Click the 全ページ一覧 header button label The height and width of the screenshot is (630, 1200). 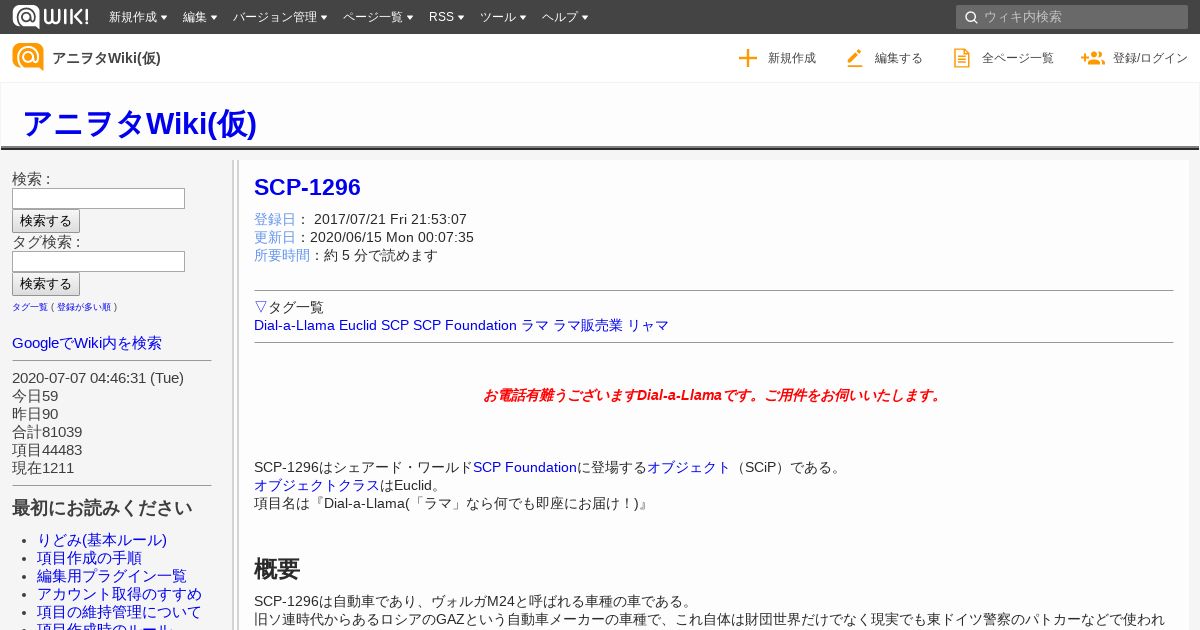pyautogui.click(x=1018, y=58)
